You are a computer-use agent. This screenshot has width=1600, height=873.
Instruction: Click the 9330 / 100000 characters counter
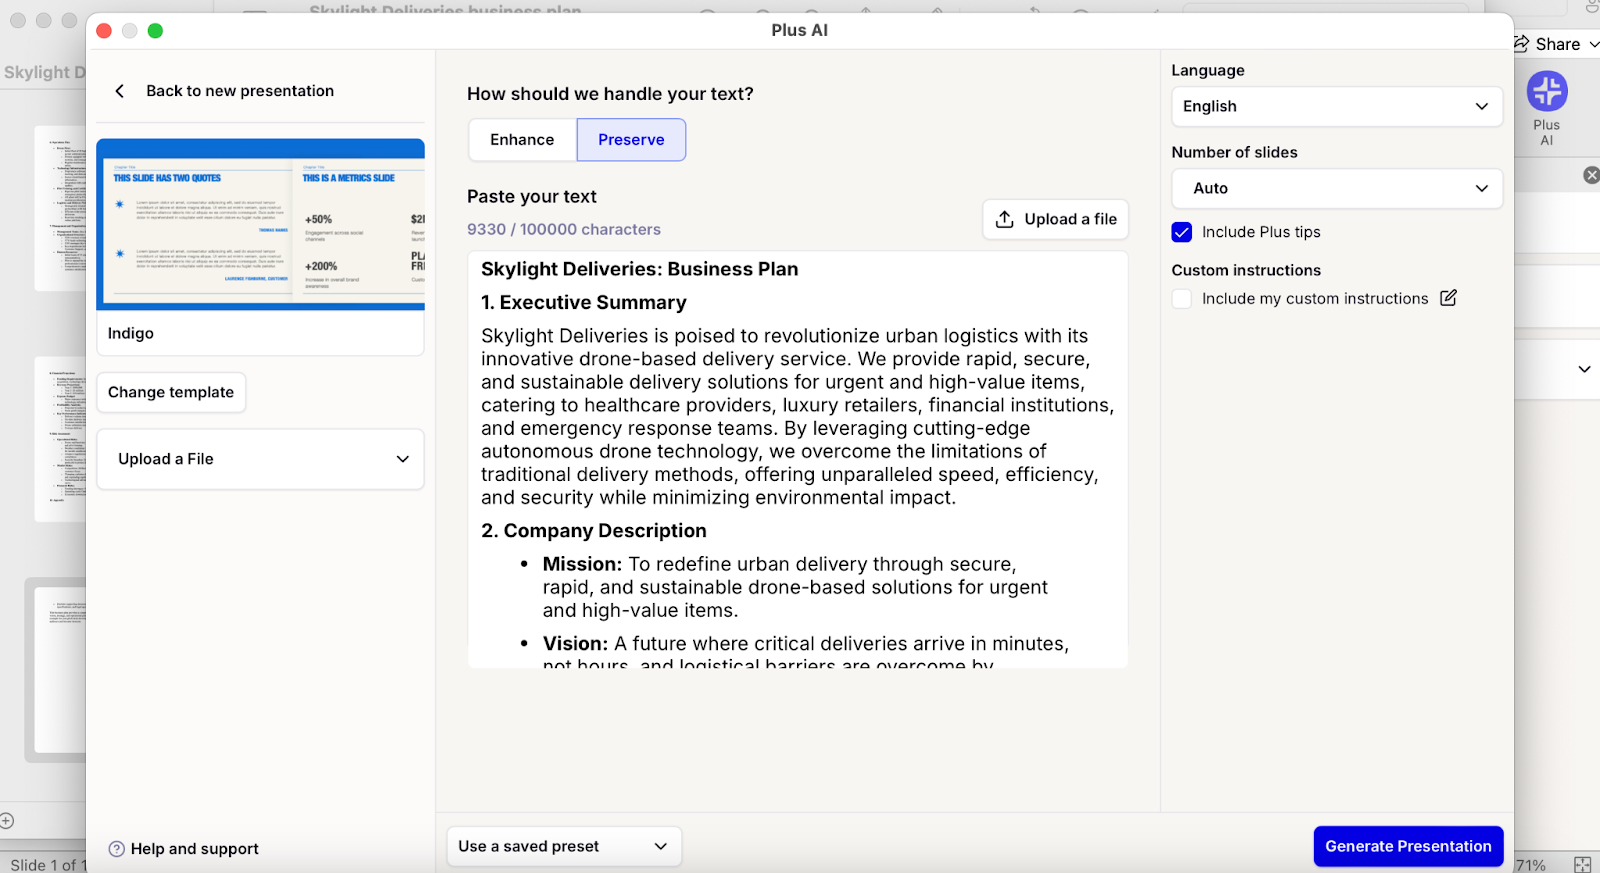coord(564,229)
